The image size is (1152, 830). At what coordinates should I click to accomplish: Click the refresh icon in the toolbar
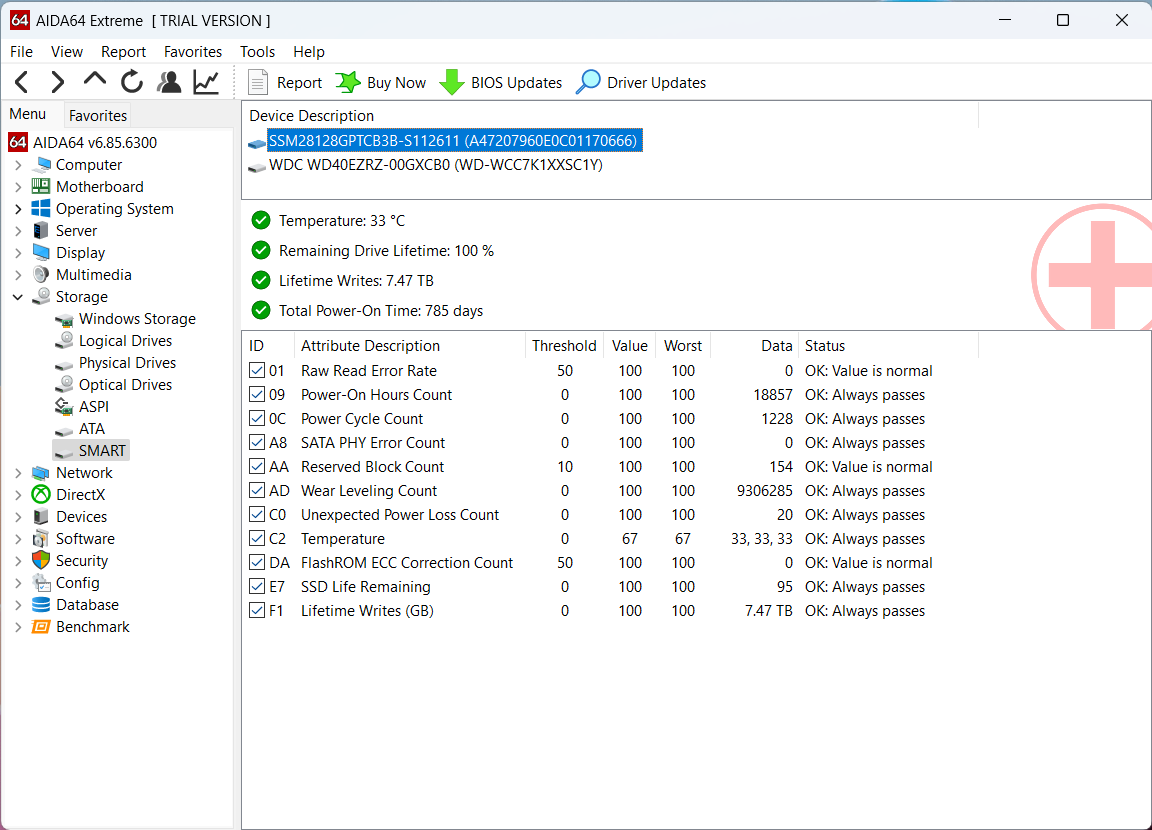pos(132,81)
